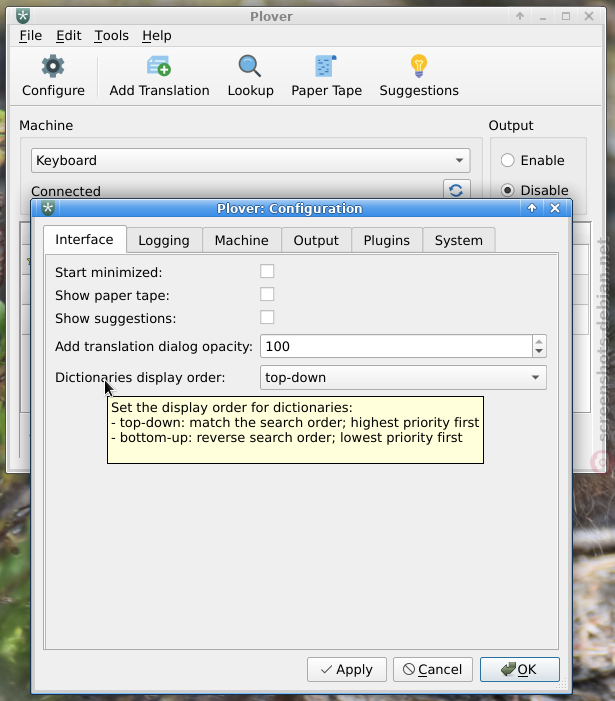Open the Help menu
Viewport: 615px width, 701px height.
coord(156,36)
